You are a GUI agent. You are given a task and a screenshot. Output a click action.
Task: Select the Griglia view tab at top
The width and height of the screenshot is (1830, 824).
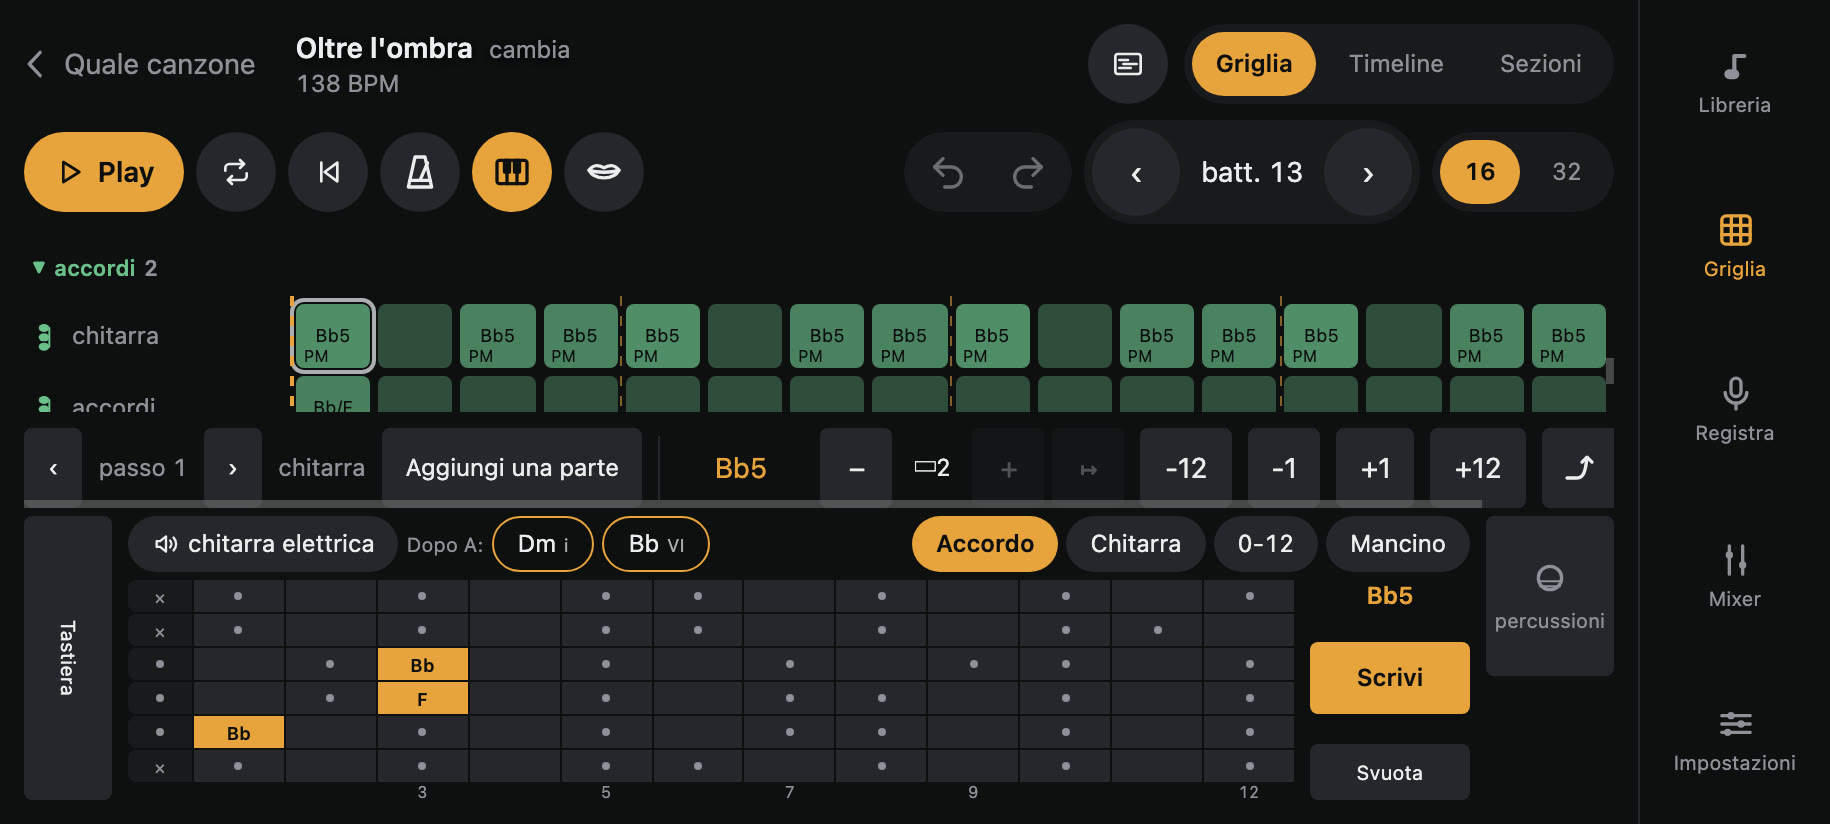[1254, 64]
